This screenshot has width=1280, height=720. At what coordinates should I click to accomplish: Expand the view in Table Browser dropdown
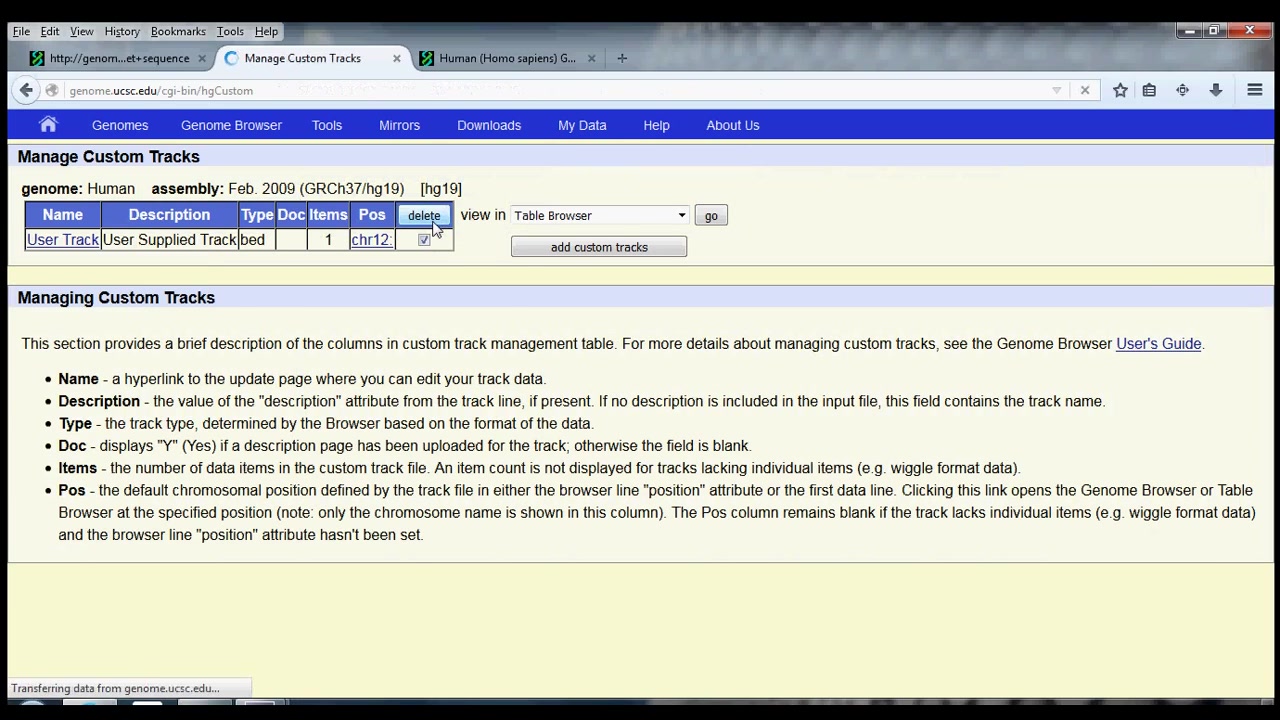click(x=599, y=215)
